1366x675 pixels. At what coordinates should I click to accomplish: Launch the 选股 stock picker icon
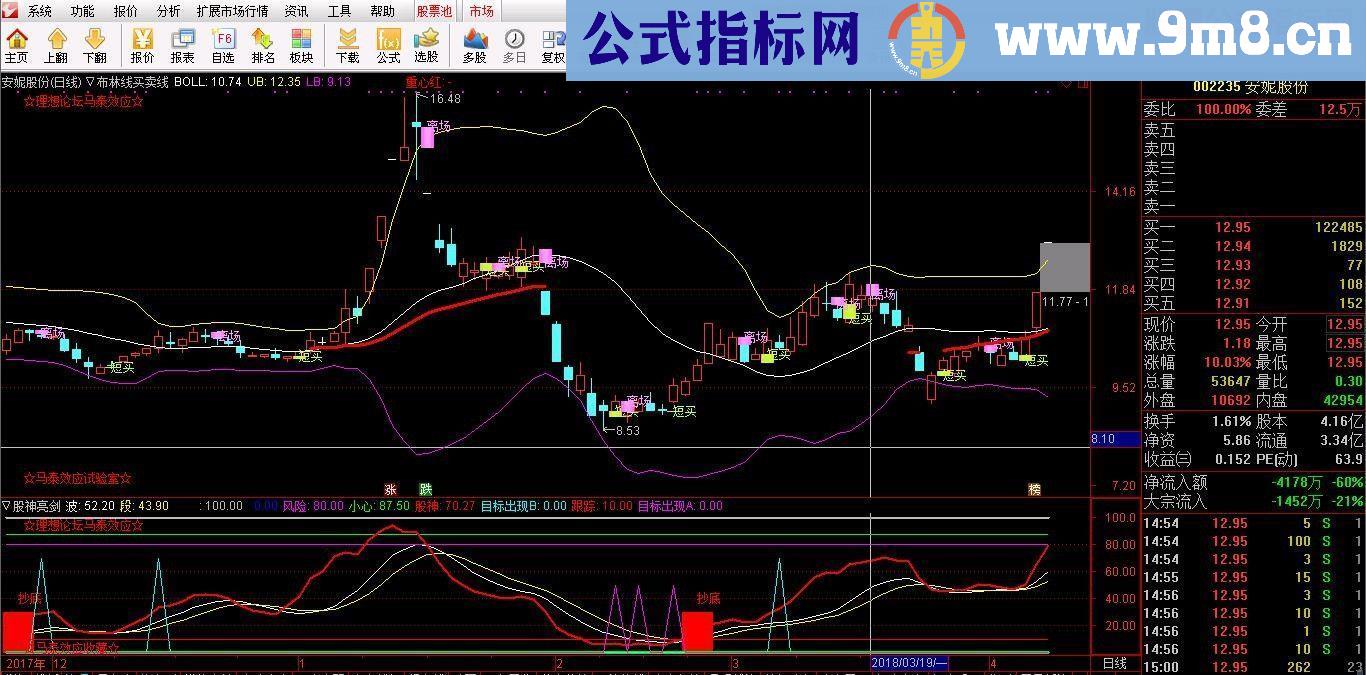tap(428, 45)
